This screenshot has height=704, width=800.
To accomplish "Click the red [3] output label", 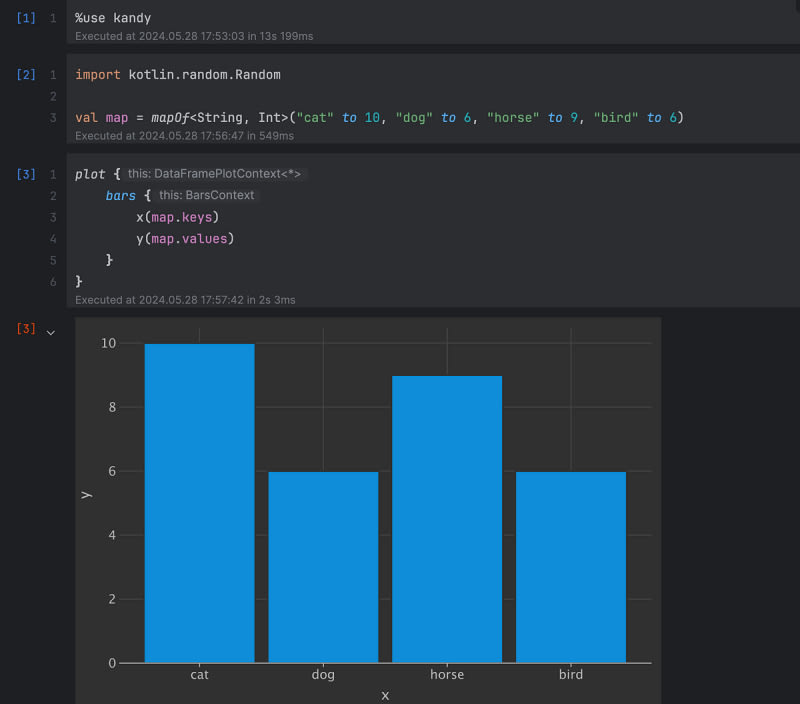I will click(x=26, y=329).
